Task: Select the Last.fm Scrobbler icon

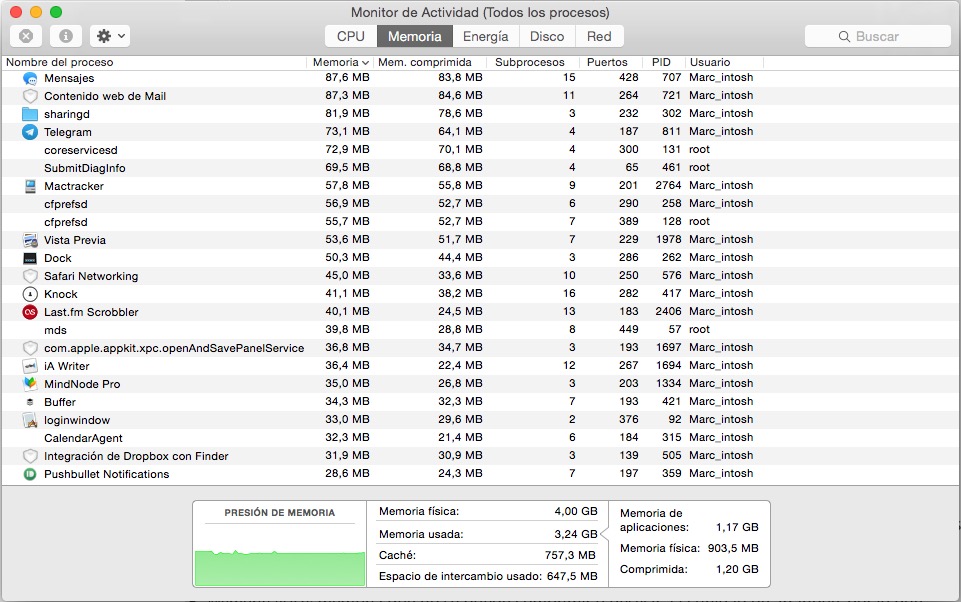Action: pos(31,311)
